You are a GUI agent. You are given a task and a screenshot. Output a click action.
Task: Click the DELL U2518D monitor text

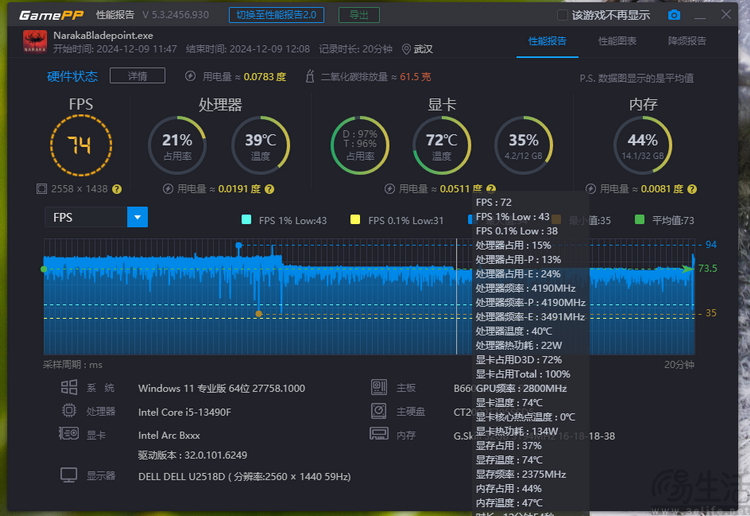(x=244, y=476)
